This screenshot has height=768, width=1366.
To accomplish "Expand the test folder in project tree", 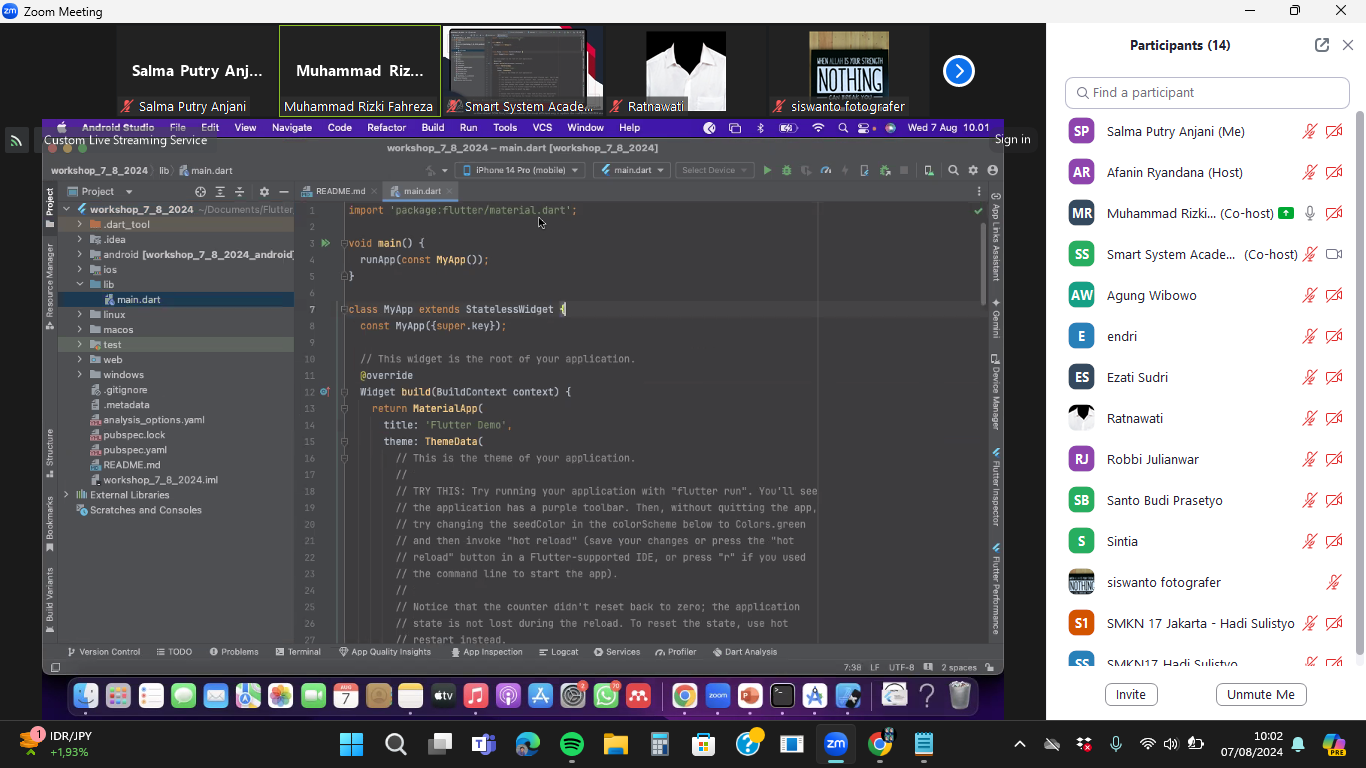I will click(x=80, y=344).
